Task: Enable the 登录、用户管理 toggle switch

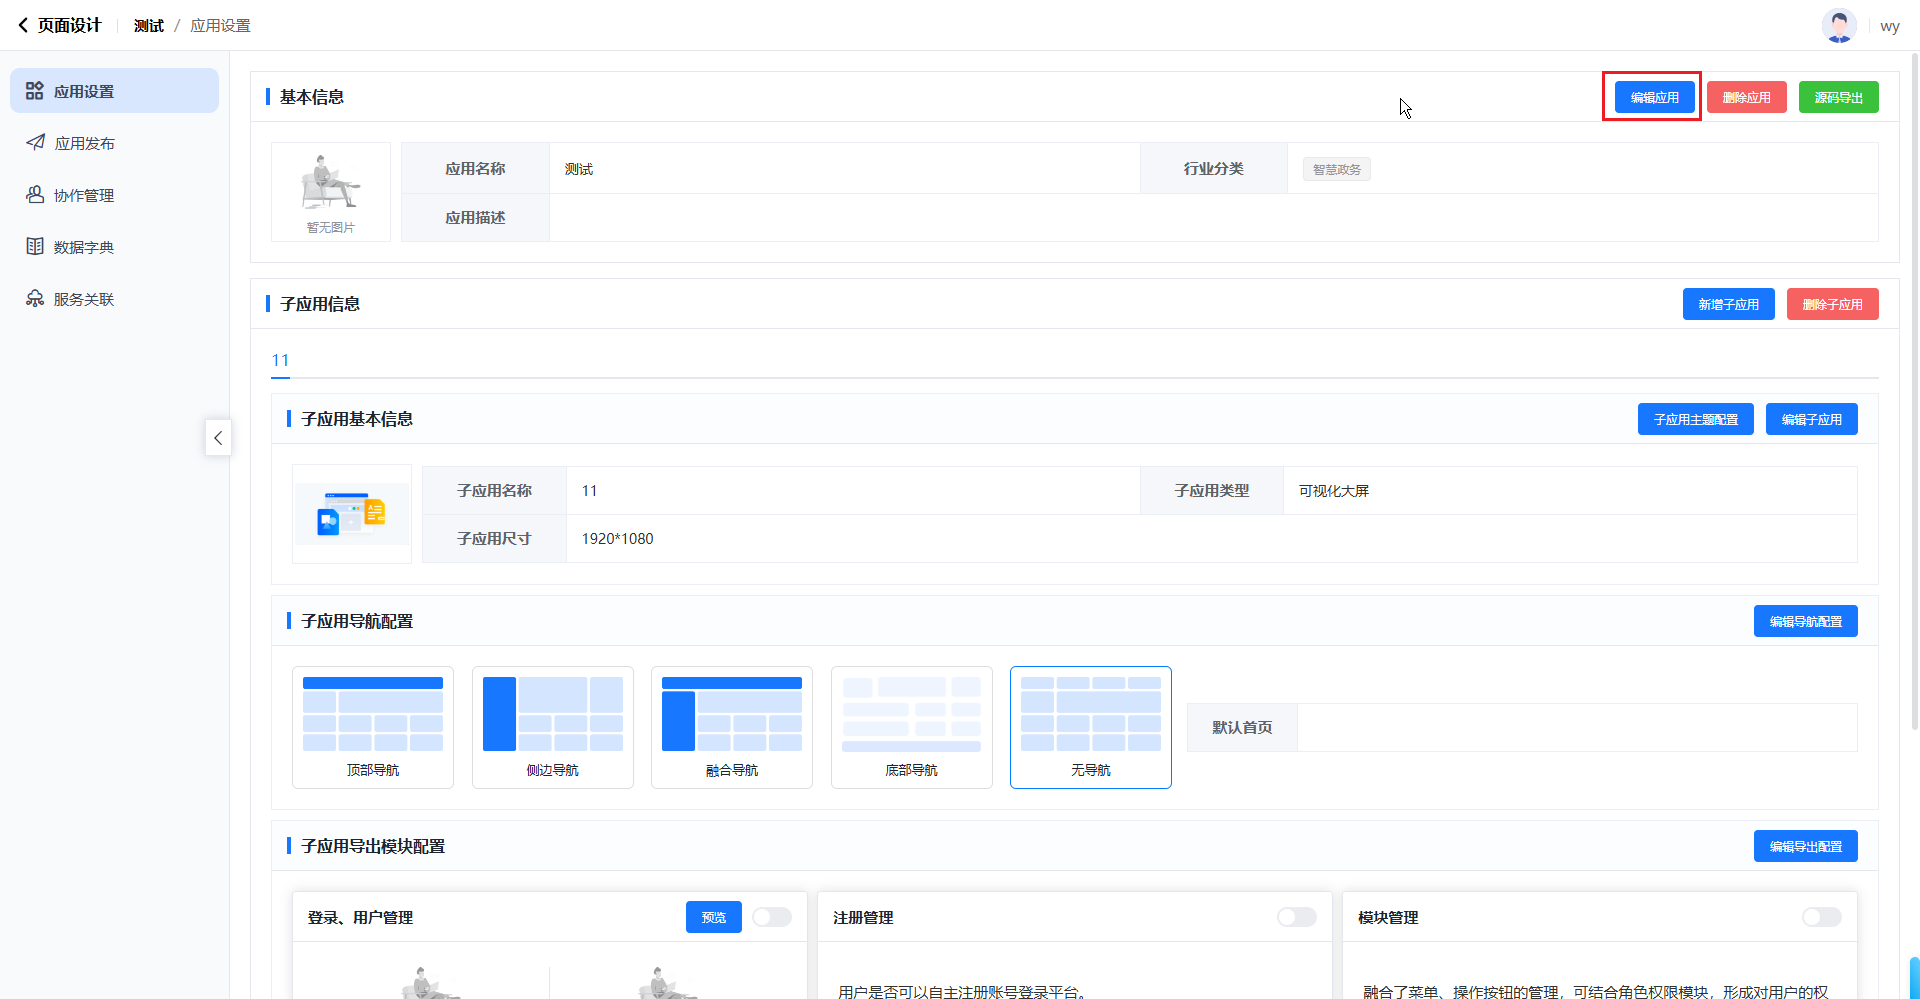Action: click(x=772, y=917)
